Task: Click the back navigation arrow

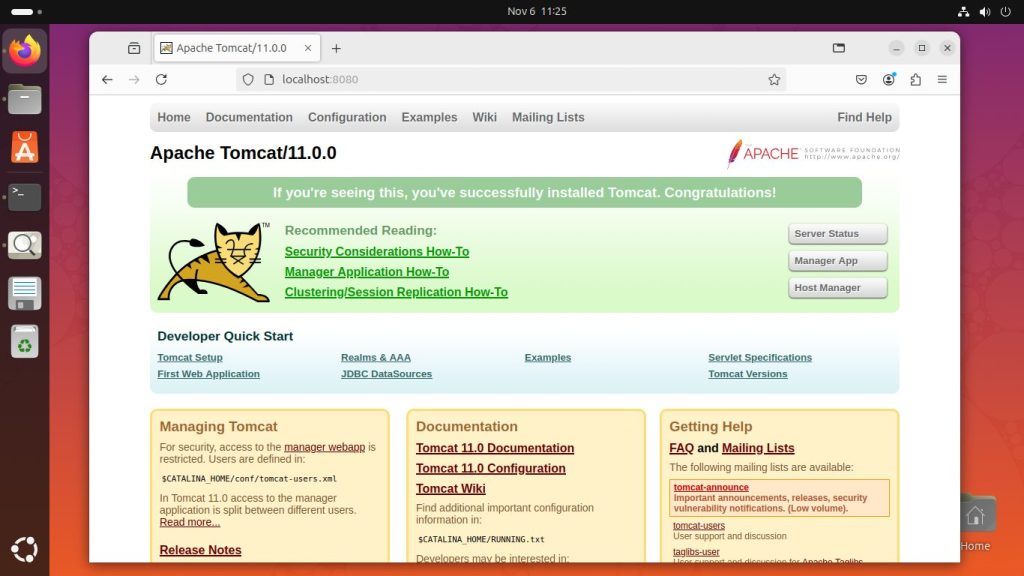Action: pos(107,79)
